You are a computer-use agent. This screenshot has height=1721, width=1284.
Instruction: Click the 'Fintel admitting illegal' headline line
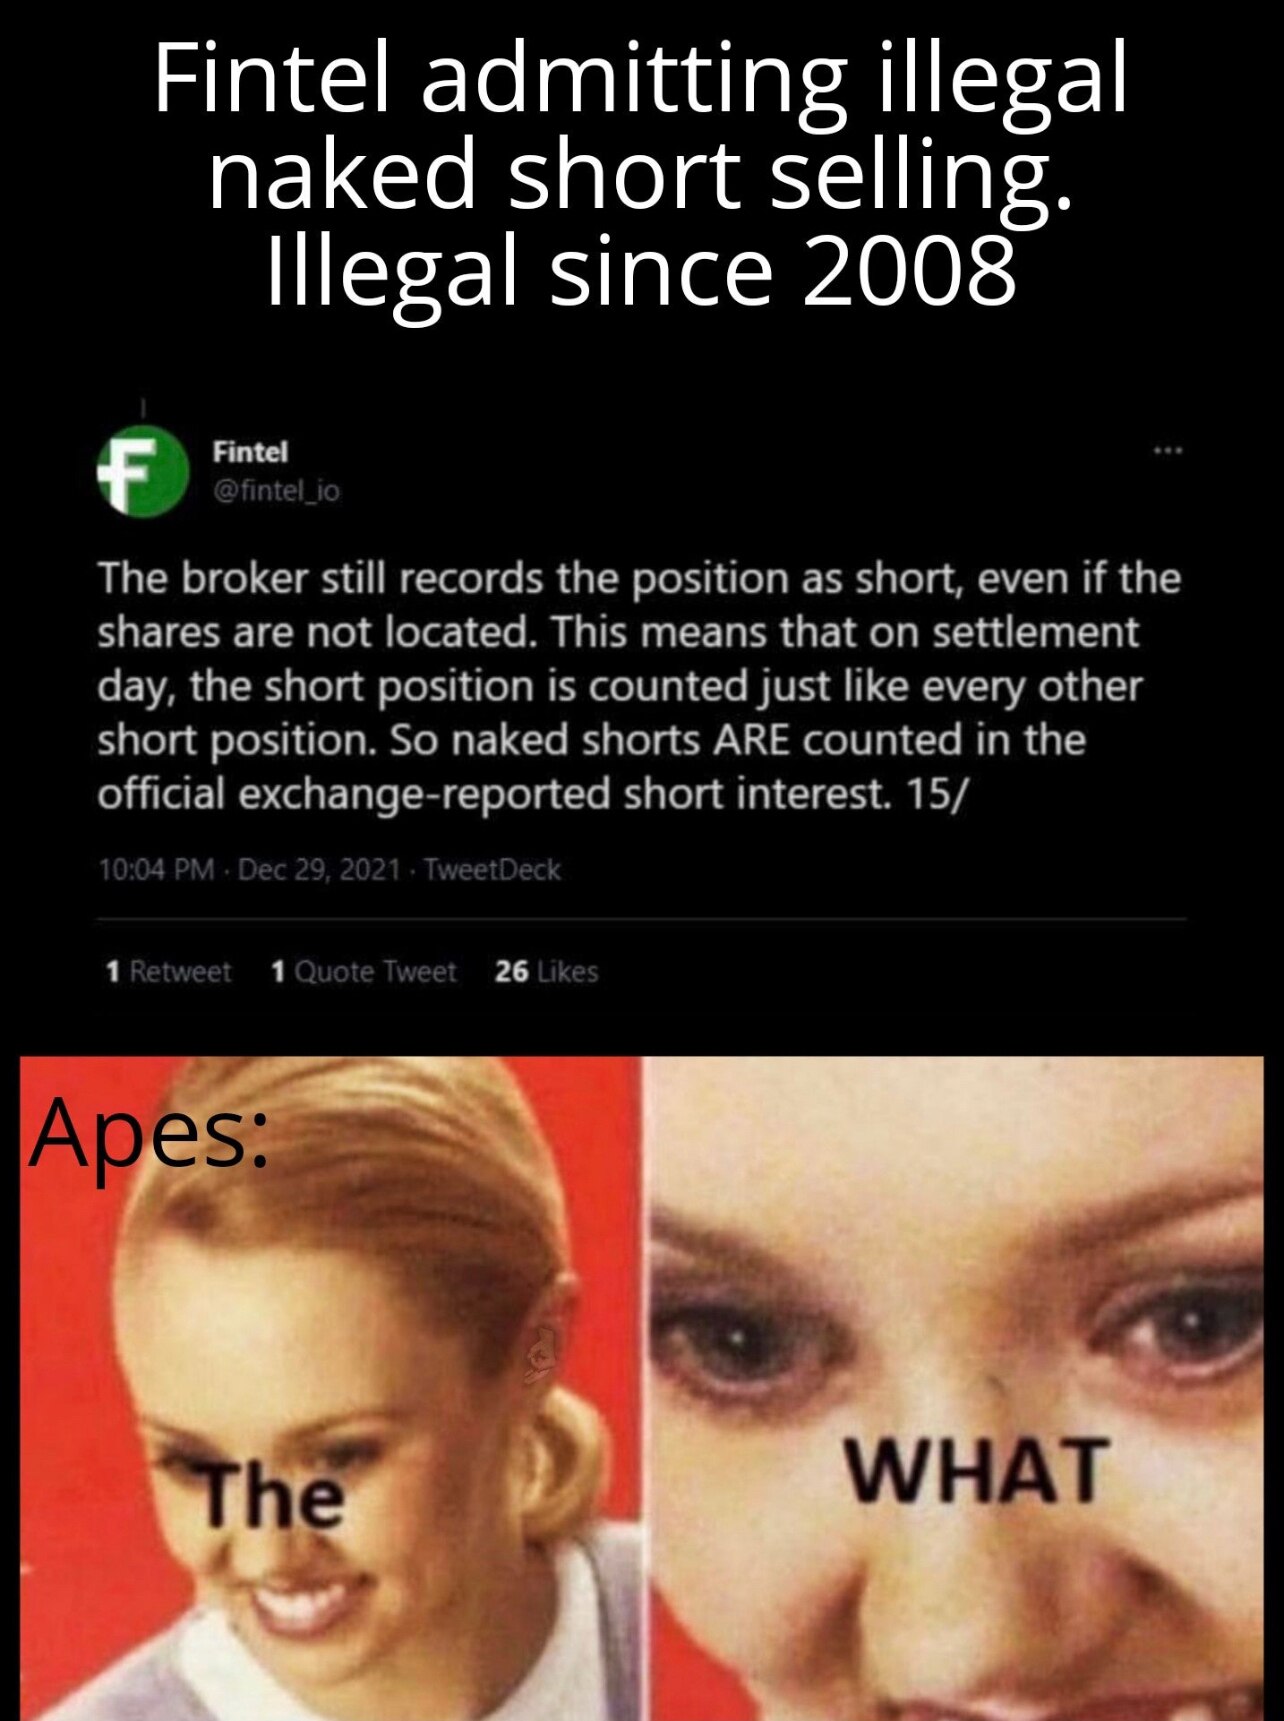coord(640,82)
